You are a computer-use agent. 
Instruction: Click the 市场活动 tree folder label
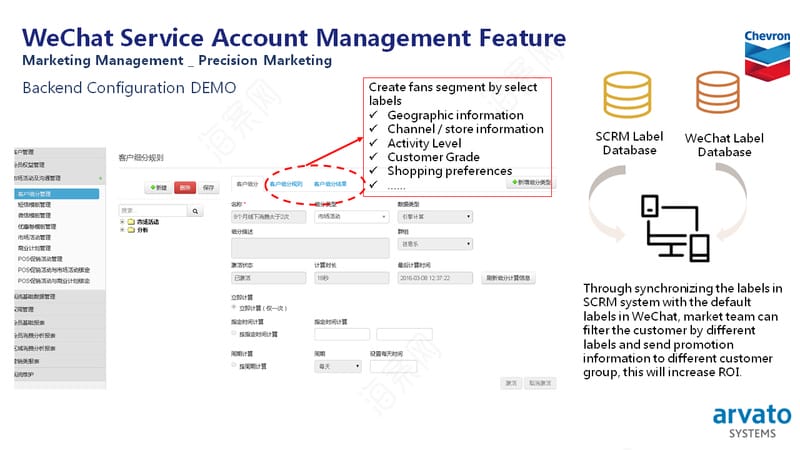[148, 222]
